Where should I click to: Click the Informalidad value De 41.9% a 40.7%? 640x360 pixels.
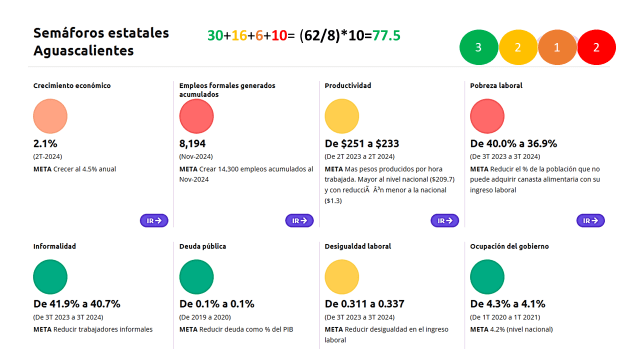(x=77, y=304)
